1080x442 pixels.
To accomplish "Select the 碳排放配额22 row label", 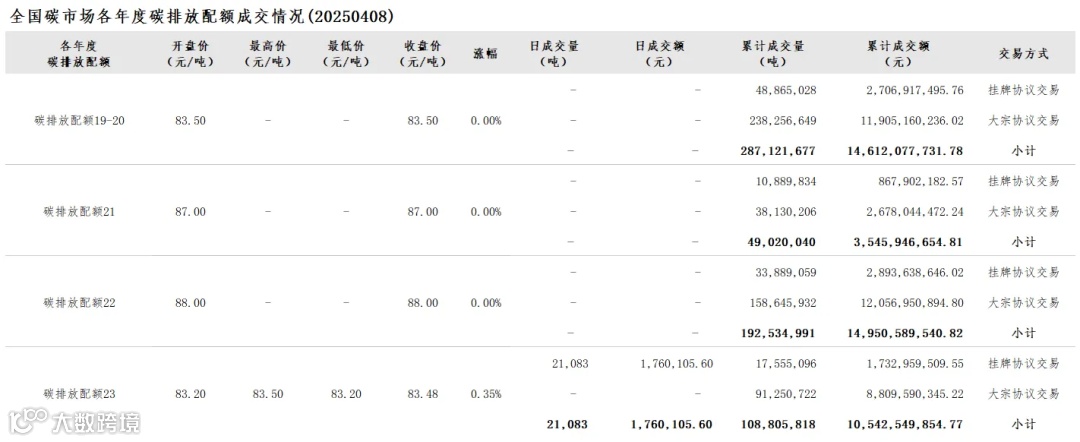I will [x=80, y=302].
